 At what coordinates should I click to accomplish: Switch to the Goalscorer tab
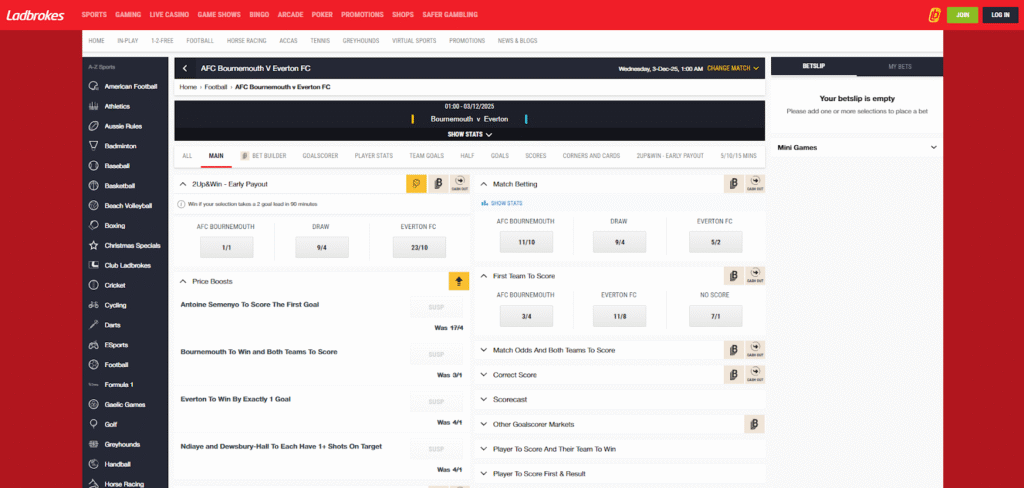click(320, 156)
